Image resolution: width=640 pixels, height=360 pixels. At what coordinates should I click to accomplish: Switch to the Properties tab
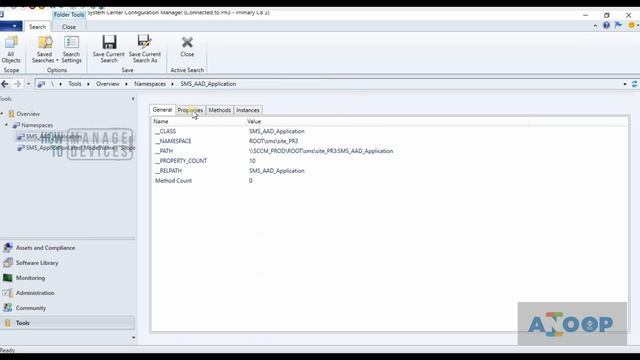(x=190, y=110)
